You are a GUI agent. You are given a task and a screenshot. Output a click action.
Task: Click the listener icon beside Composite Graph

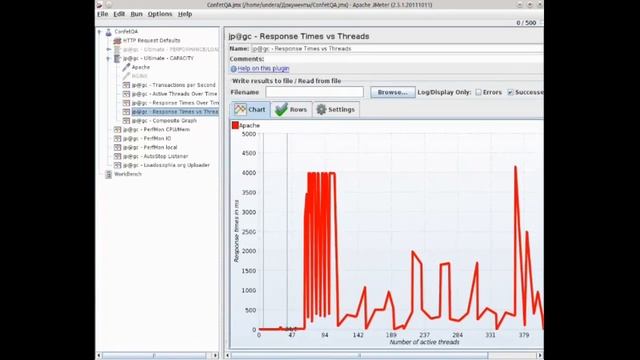coord(126,121)
